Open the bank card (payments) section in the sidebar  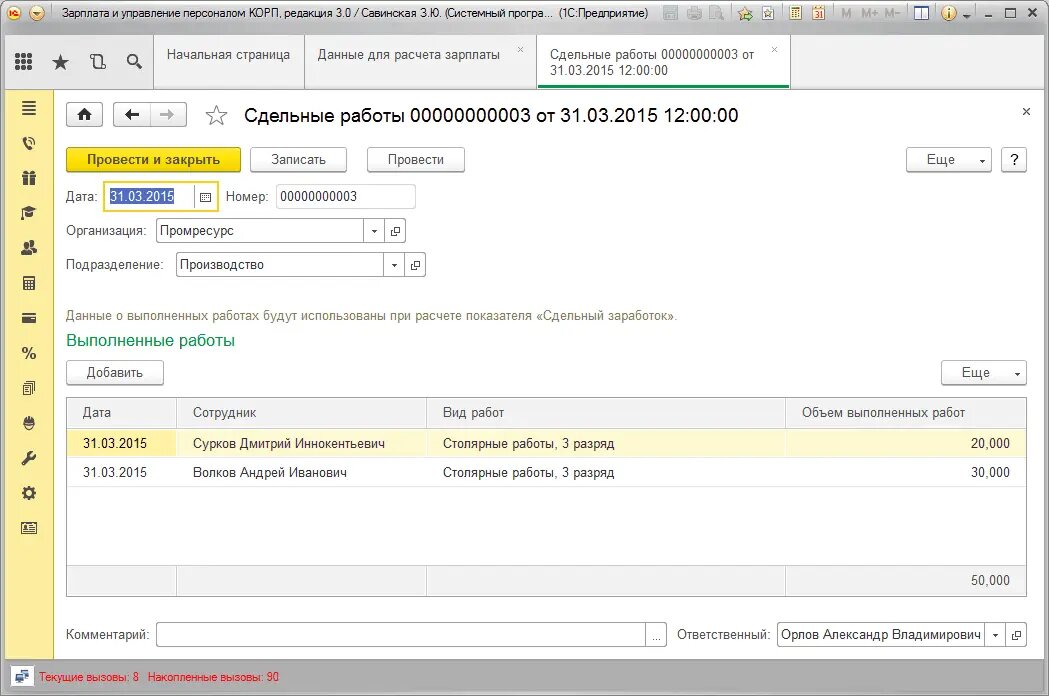click(29, 318)
